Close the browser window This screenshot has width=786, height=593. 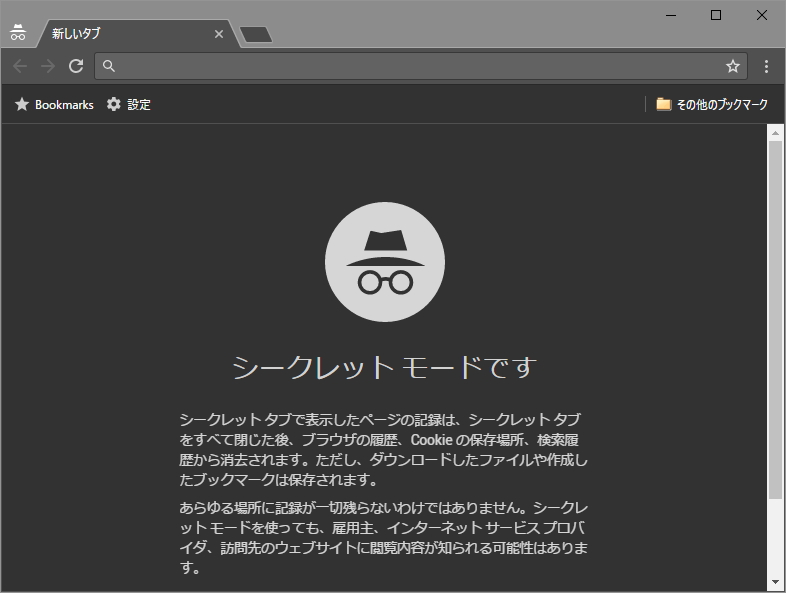(x=761, y=16)
